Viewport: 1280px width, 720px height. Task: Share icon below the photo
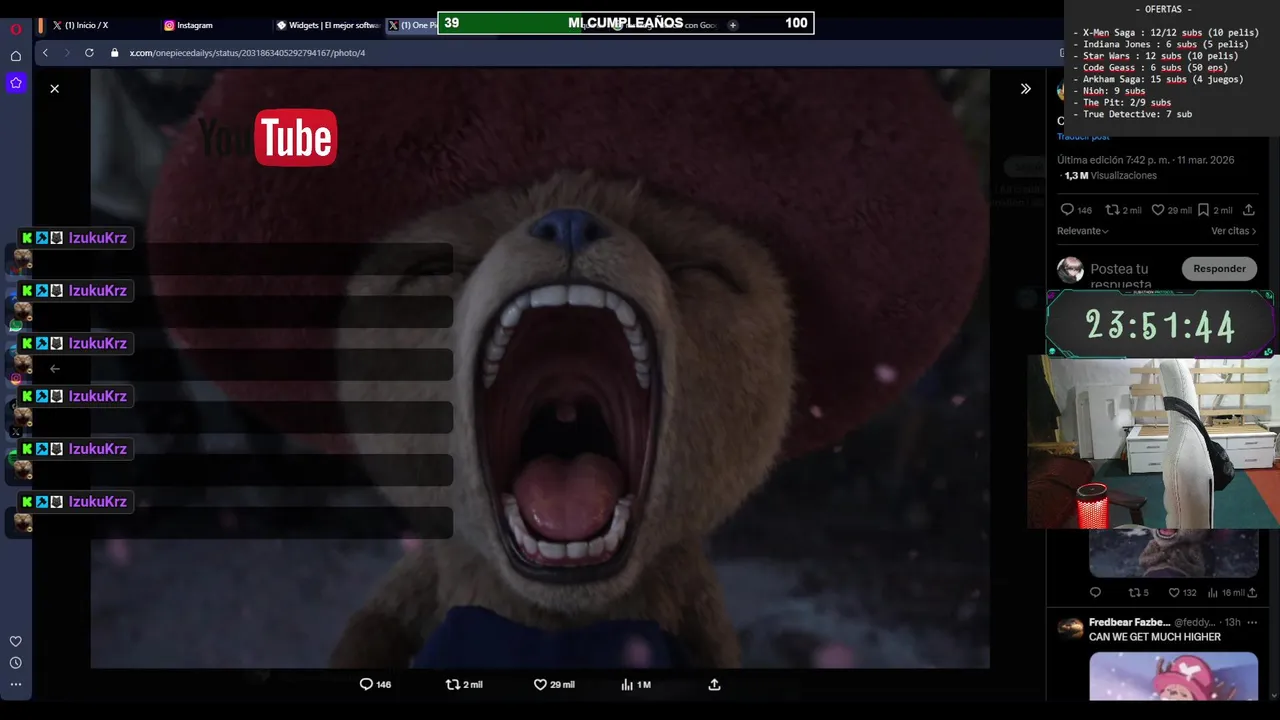point(714,685)
